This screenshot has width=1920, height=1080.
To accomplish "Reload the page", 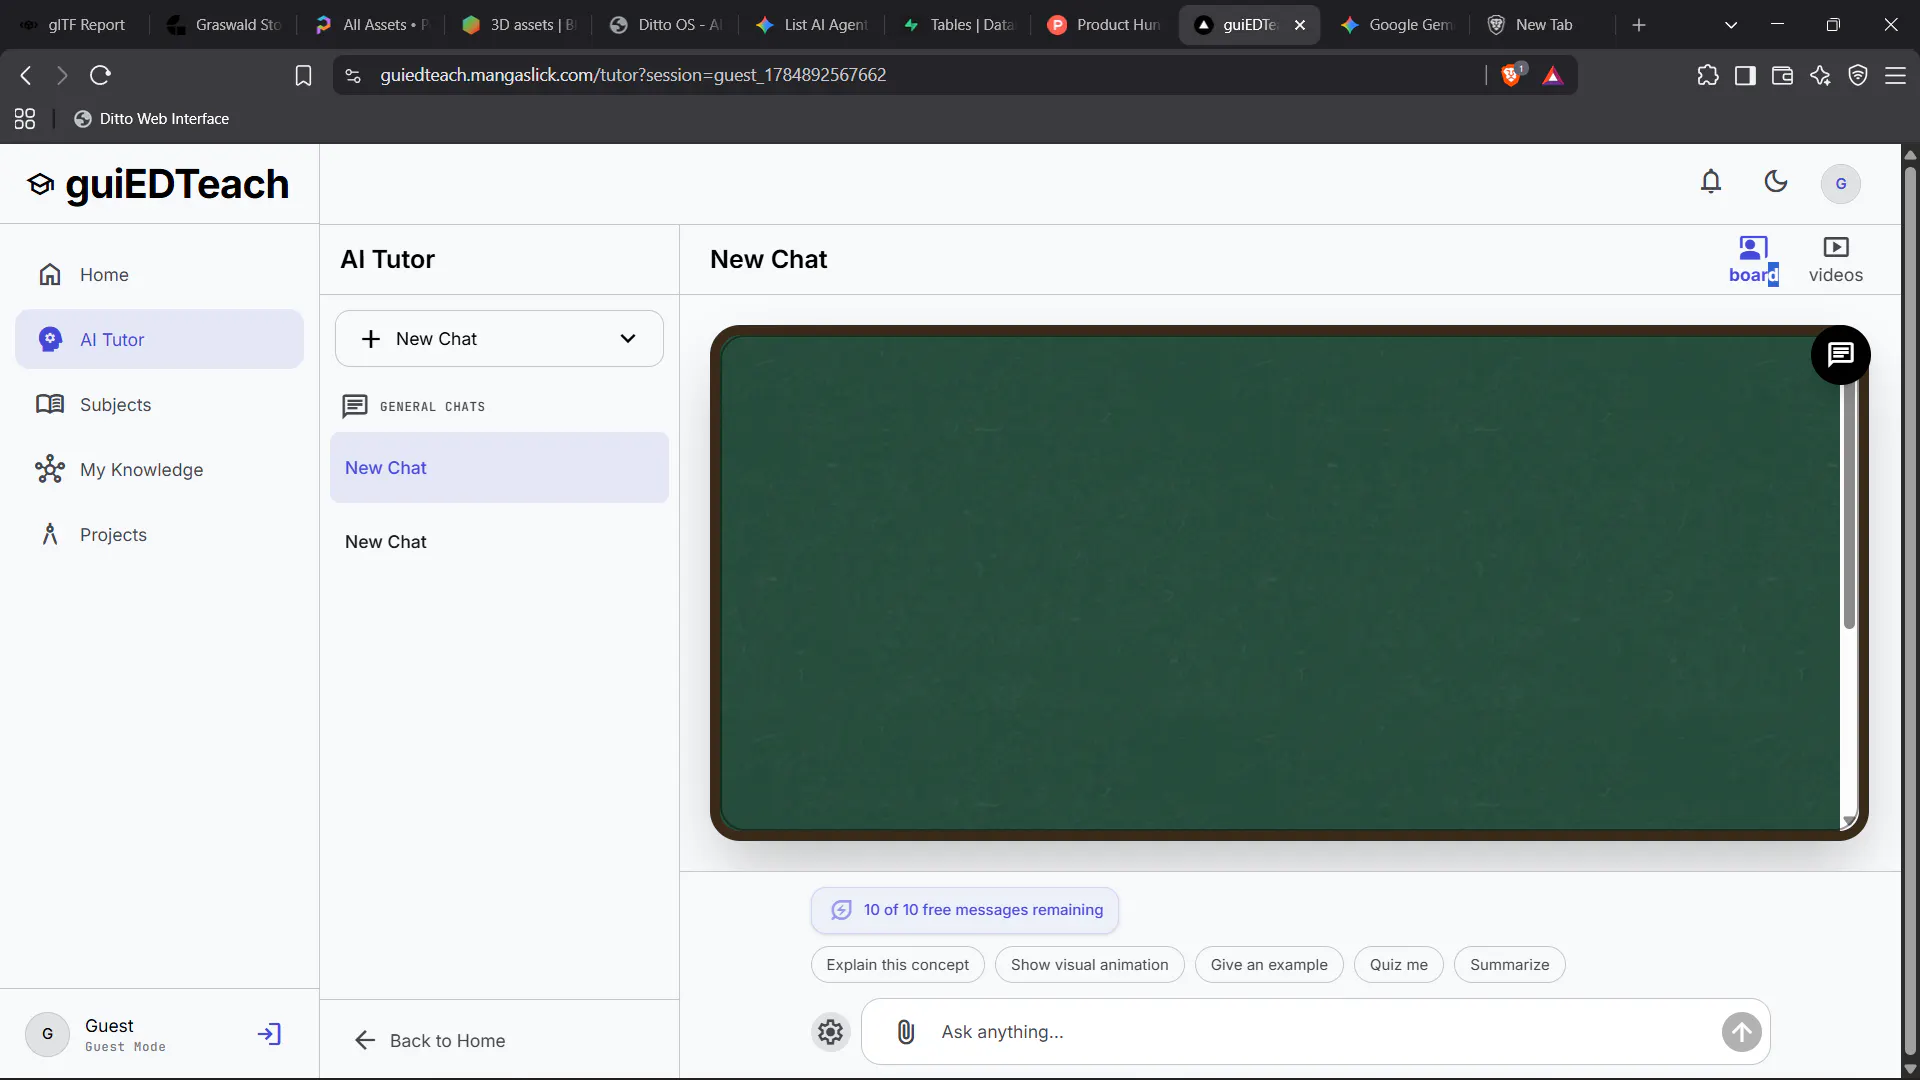I will tap(100, 75).
